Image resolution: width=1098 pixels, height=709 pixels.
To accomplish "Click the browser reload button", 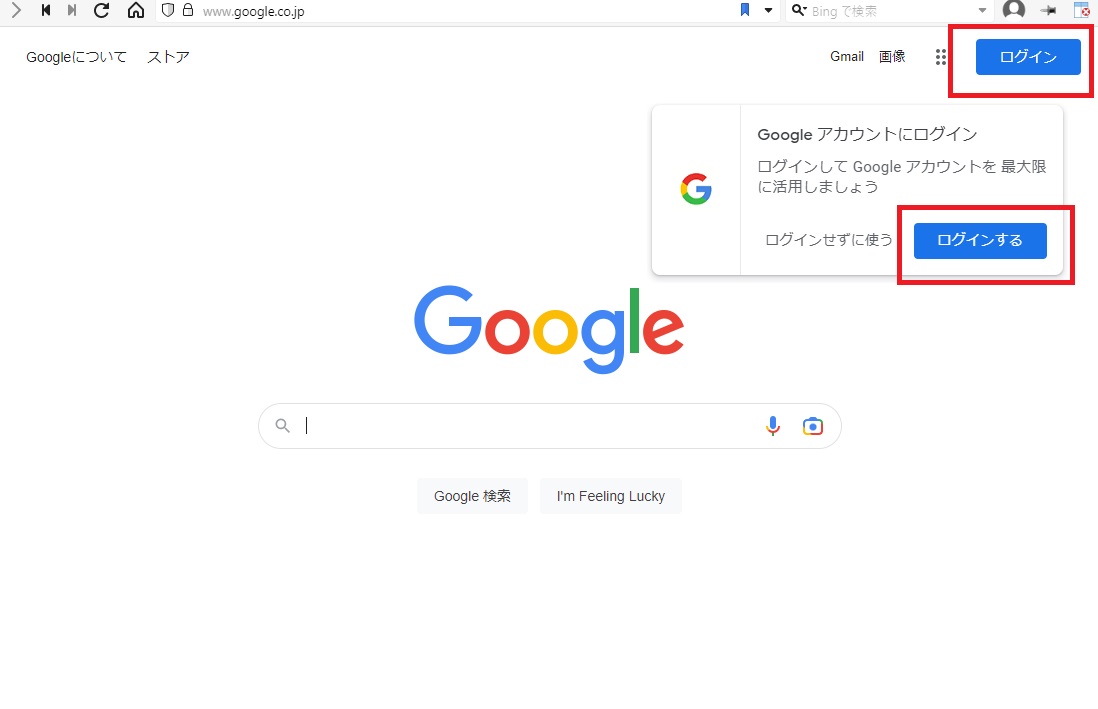I will (101, 11).
